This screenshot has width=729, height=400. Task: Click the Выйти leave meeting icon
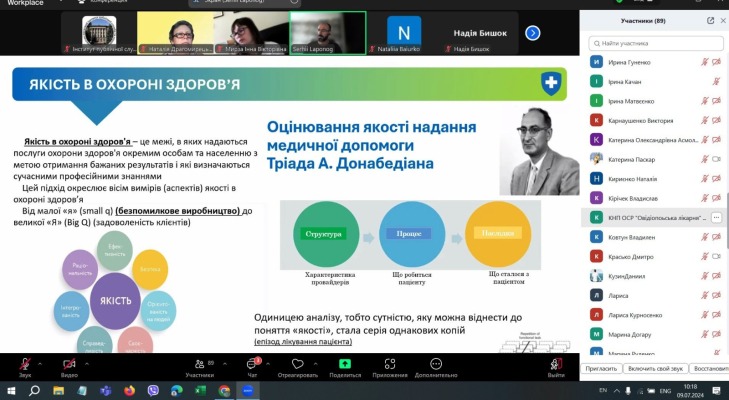pos(556,364)
